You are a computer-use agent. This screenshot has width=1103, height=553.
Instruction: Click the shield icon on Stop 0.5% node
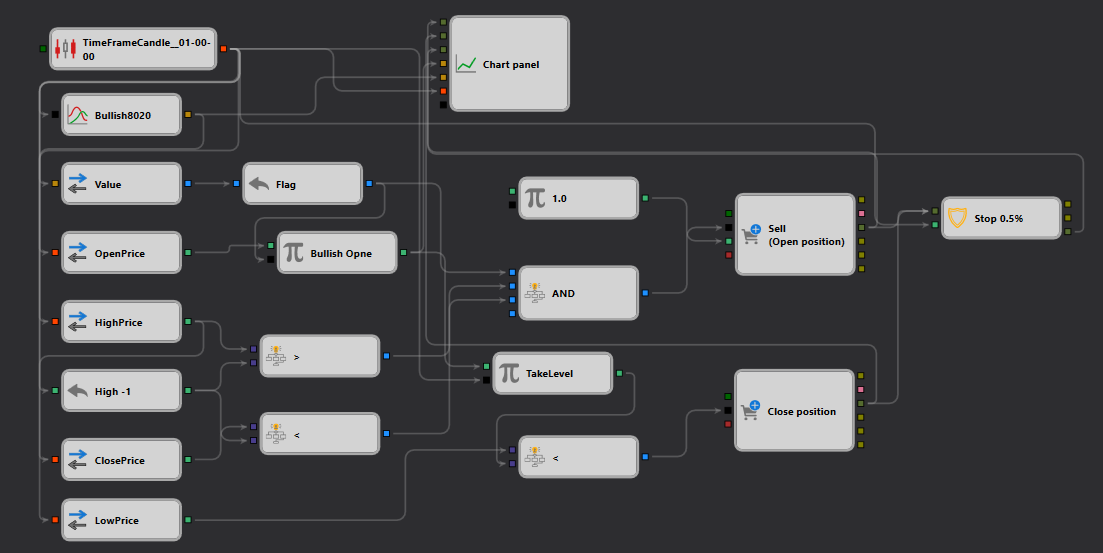tap(957, 218)
